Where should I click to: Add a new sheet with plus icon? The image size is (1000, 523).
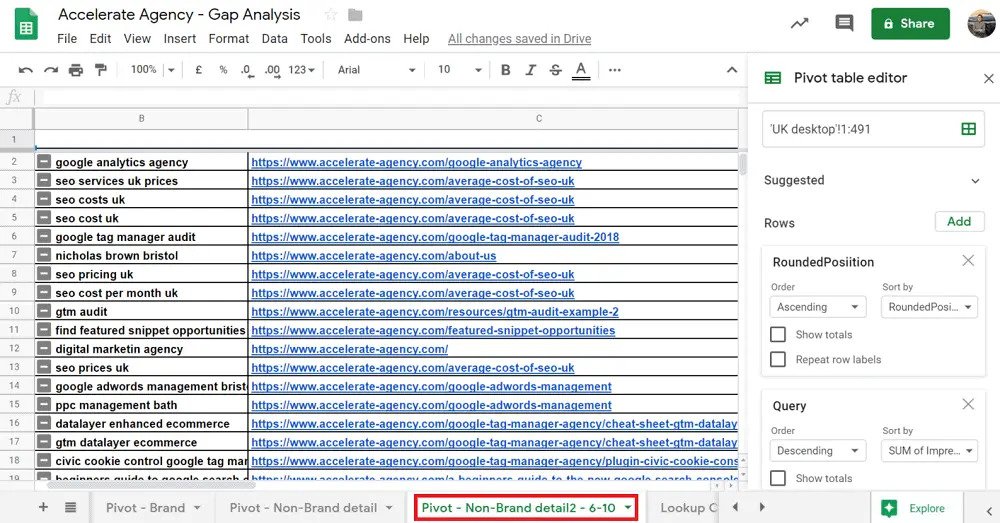pos(43,508)
